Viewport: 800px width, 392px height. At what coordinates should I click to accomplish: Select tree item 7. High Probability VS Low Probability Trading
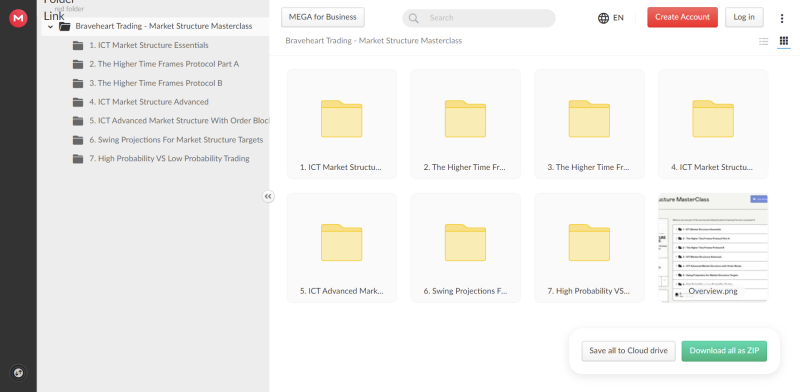(169, 159)
